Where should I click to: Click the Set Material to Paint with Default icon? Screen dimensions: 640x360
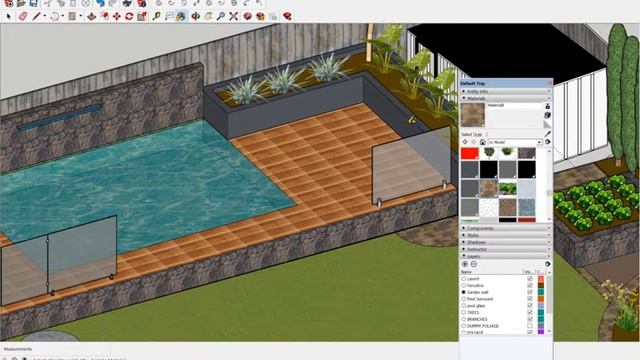click(548, 124)
